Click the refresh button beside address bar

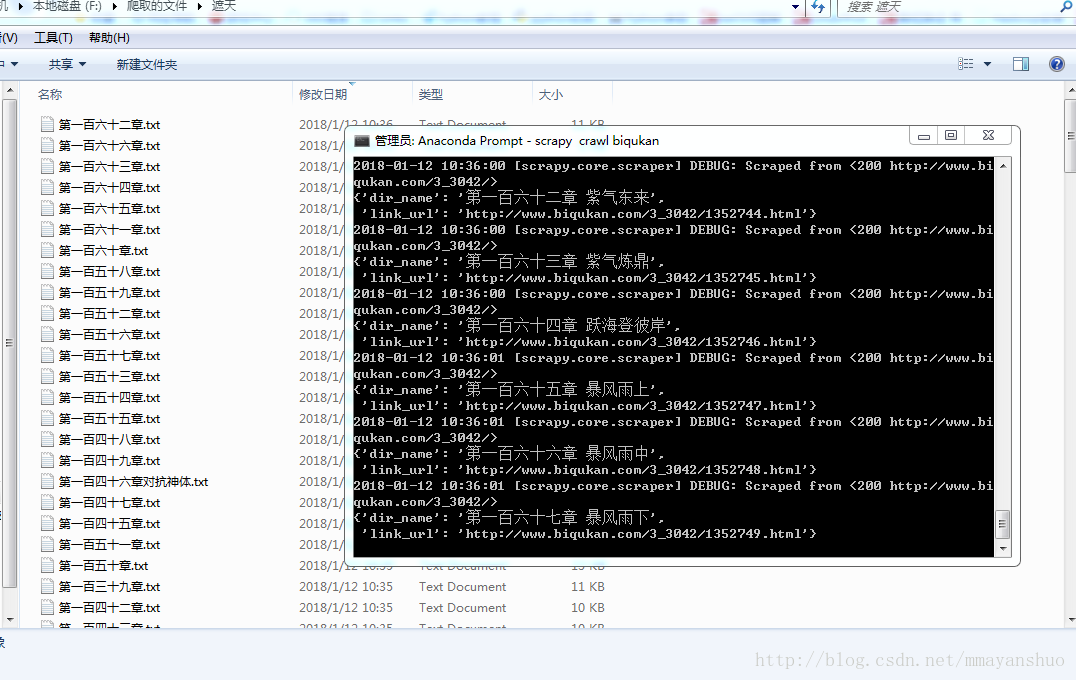click(818, 7)
